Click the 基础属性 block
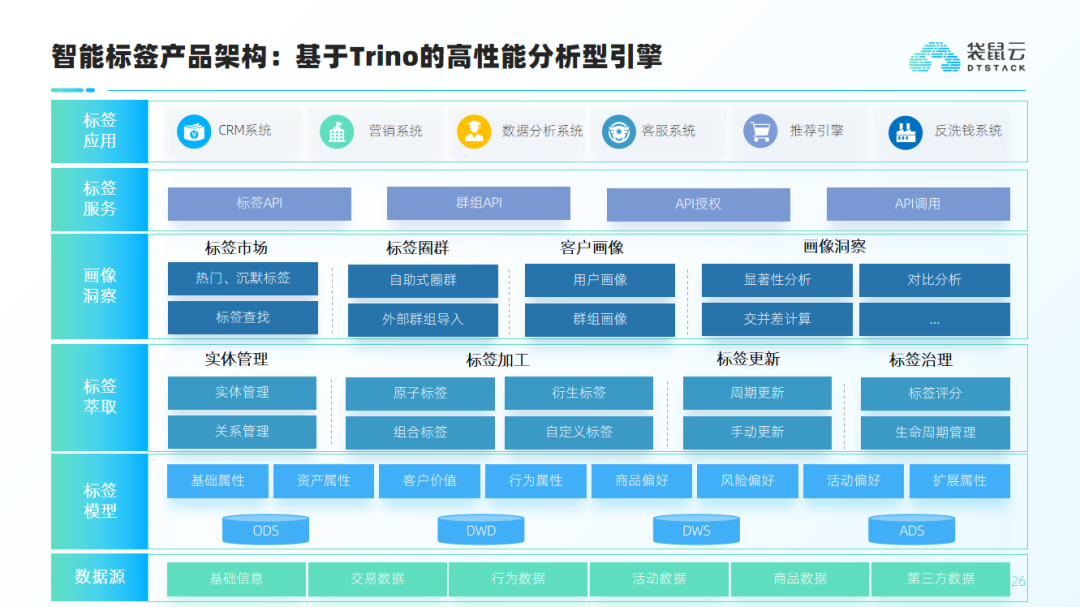This screenshot has width=1080, height=607. coord(218,481)
